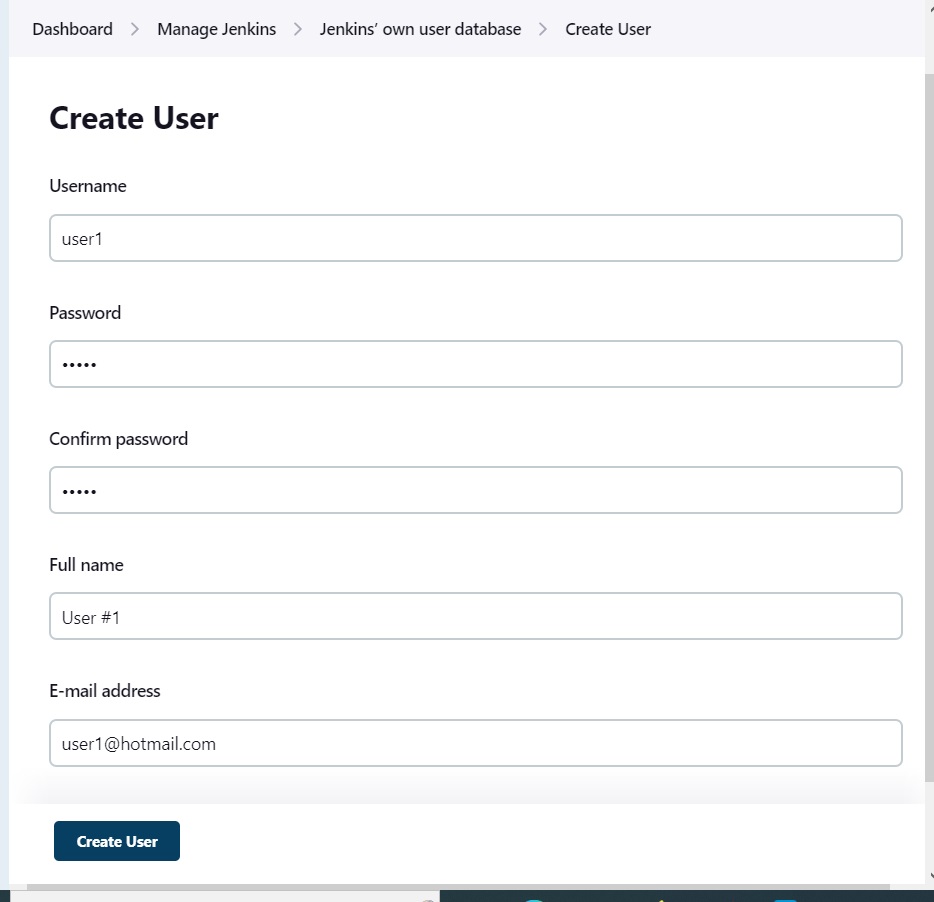The image size is (934, 902).
Task: Click the Create User page heading
Action: click(x=134, y=118)
